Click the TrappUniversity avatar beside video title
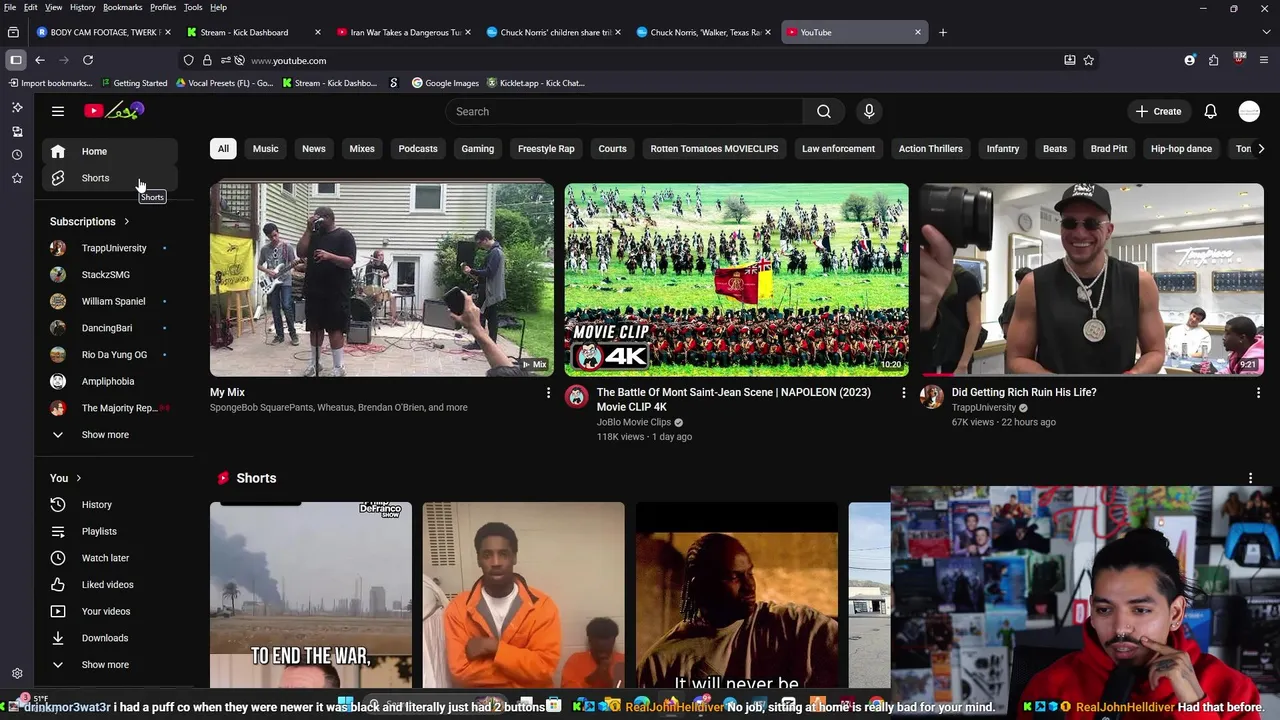The height and width of the screenshot is (720, 1280). point(932,397)
